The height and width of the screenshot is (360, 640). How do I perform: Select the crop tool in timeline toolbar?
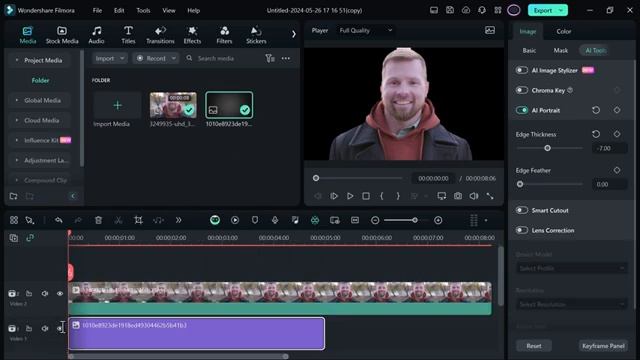[138, 220]
